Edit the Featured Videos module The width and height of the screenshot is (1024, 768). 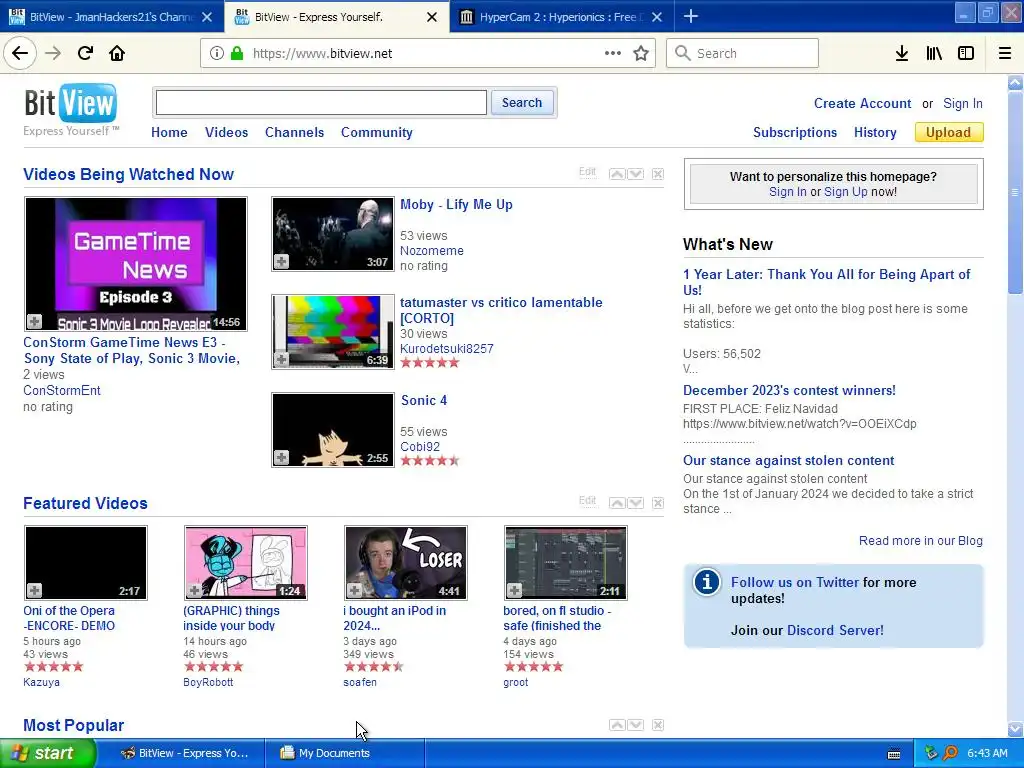587,501
